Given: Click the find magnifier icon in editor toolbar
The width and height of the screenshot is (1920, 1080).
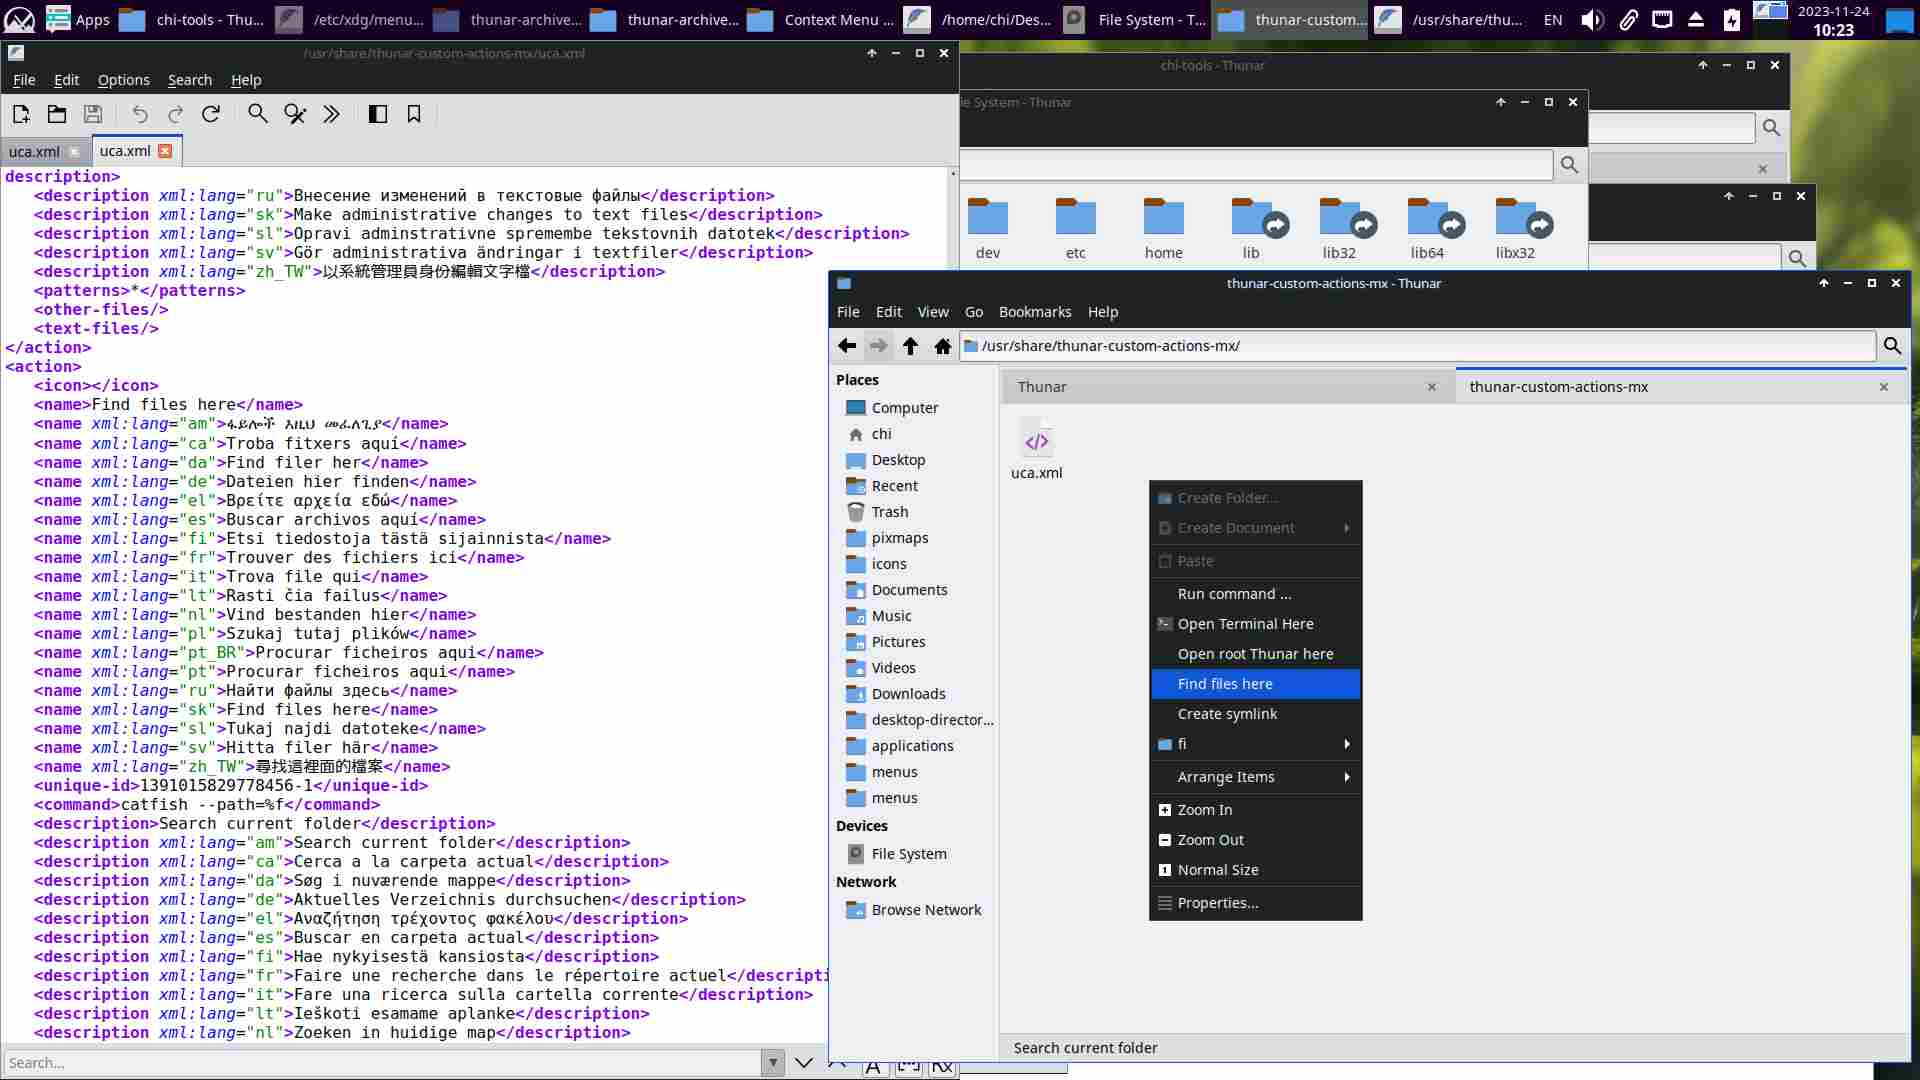Looking at the screenshot, I should pos(258,114).
